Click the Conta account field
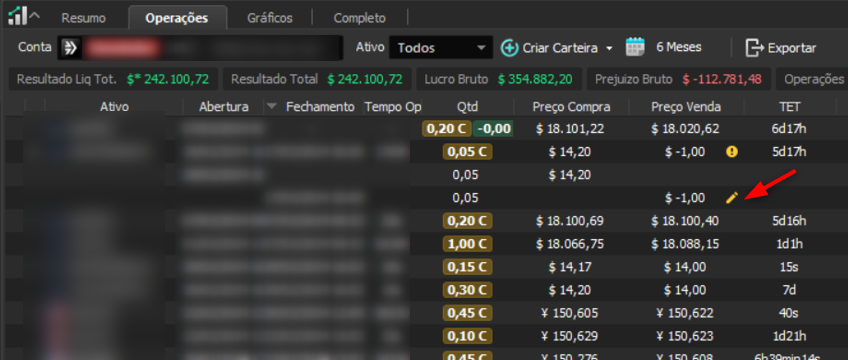 200,48
